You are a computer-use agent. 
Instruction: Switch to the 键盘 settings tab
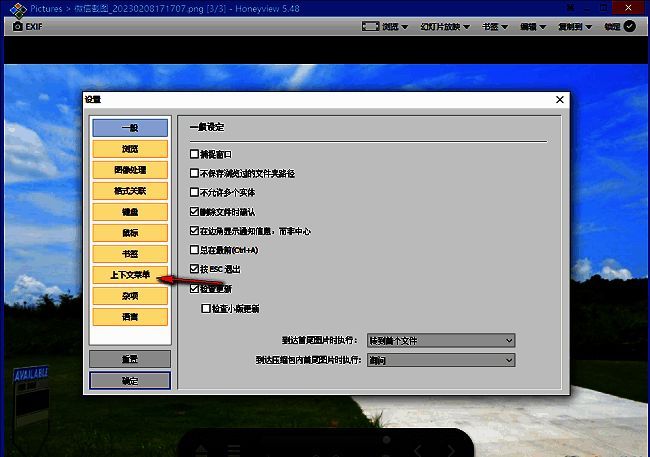130,212
